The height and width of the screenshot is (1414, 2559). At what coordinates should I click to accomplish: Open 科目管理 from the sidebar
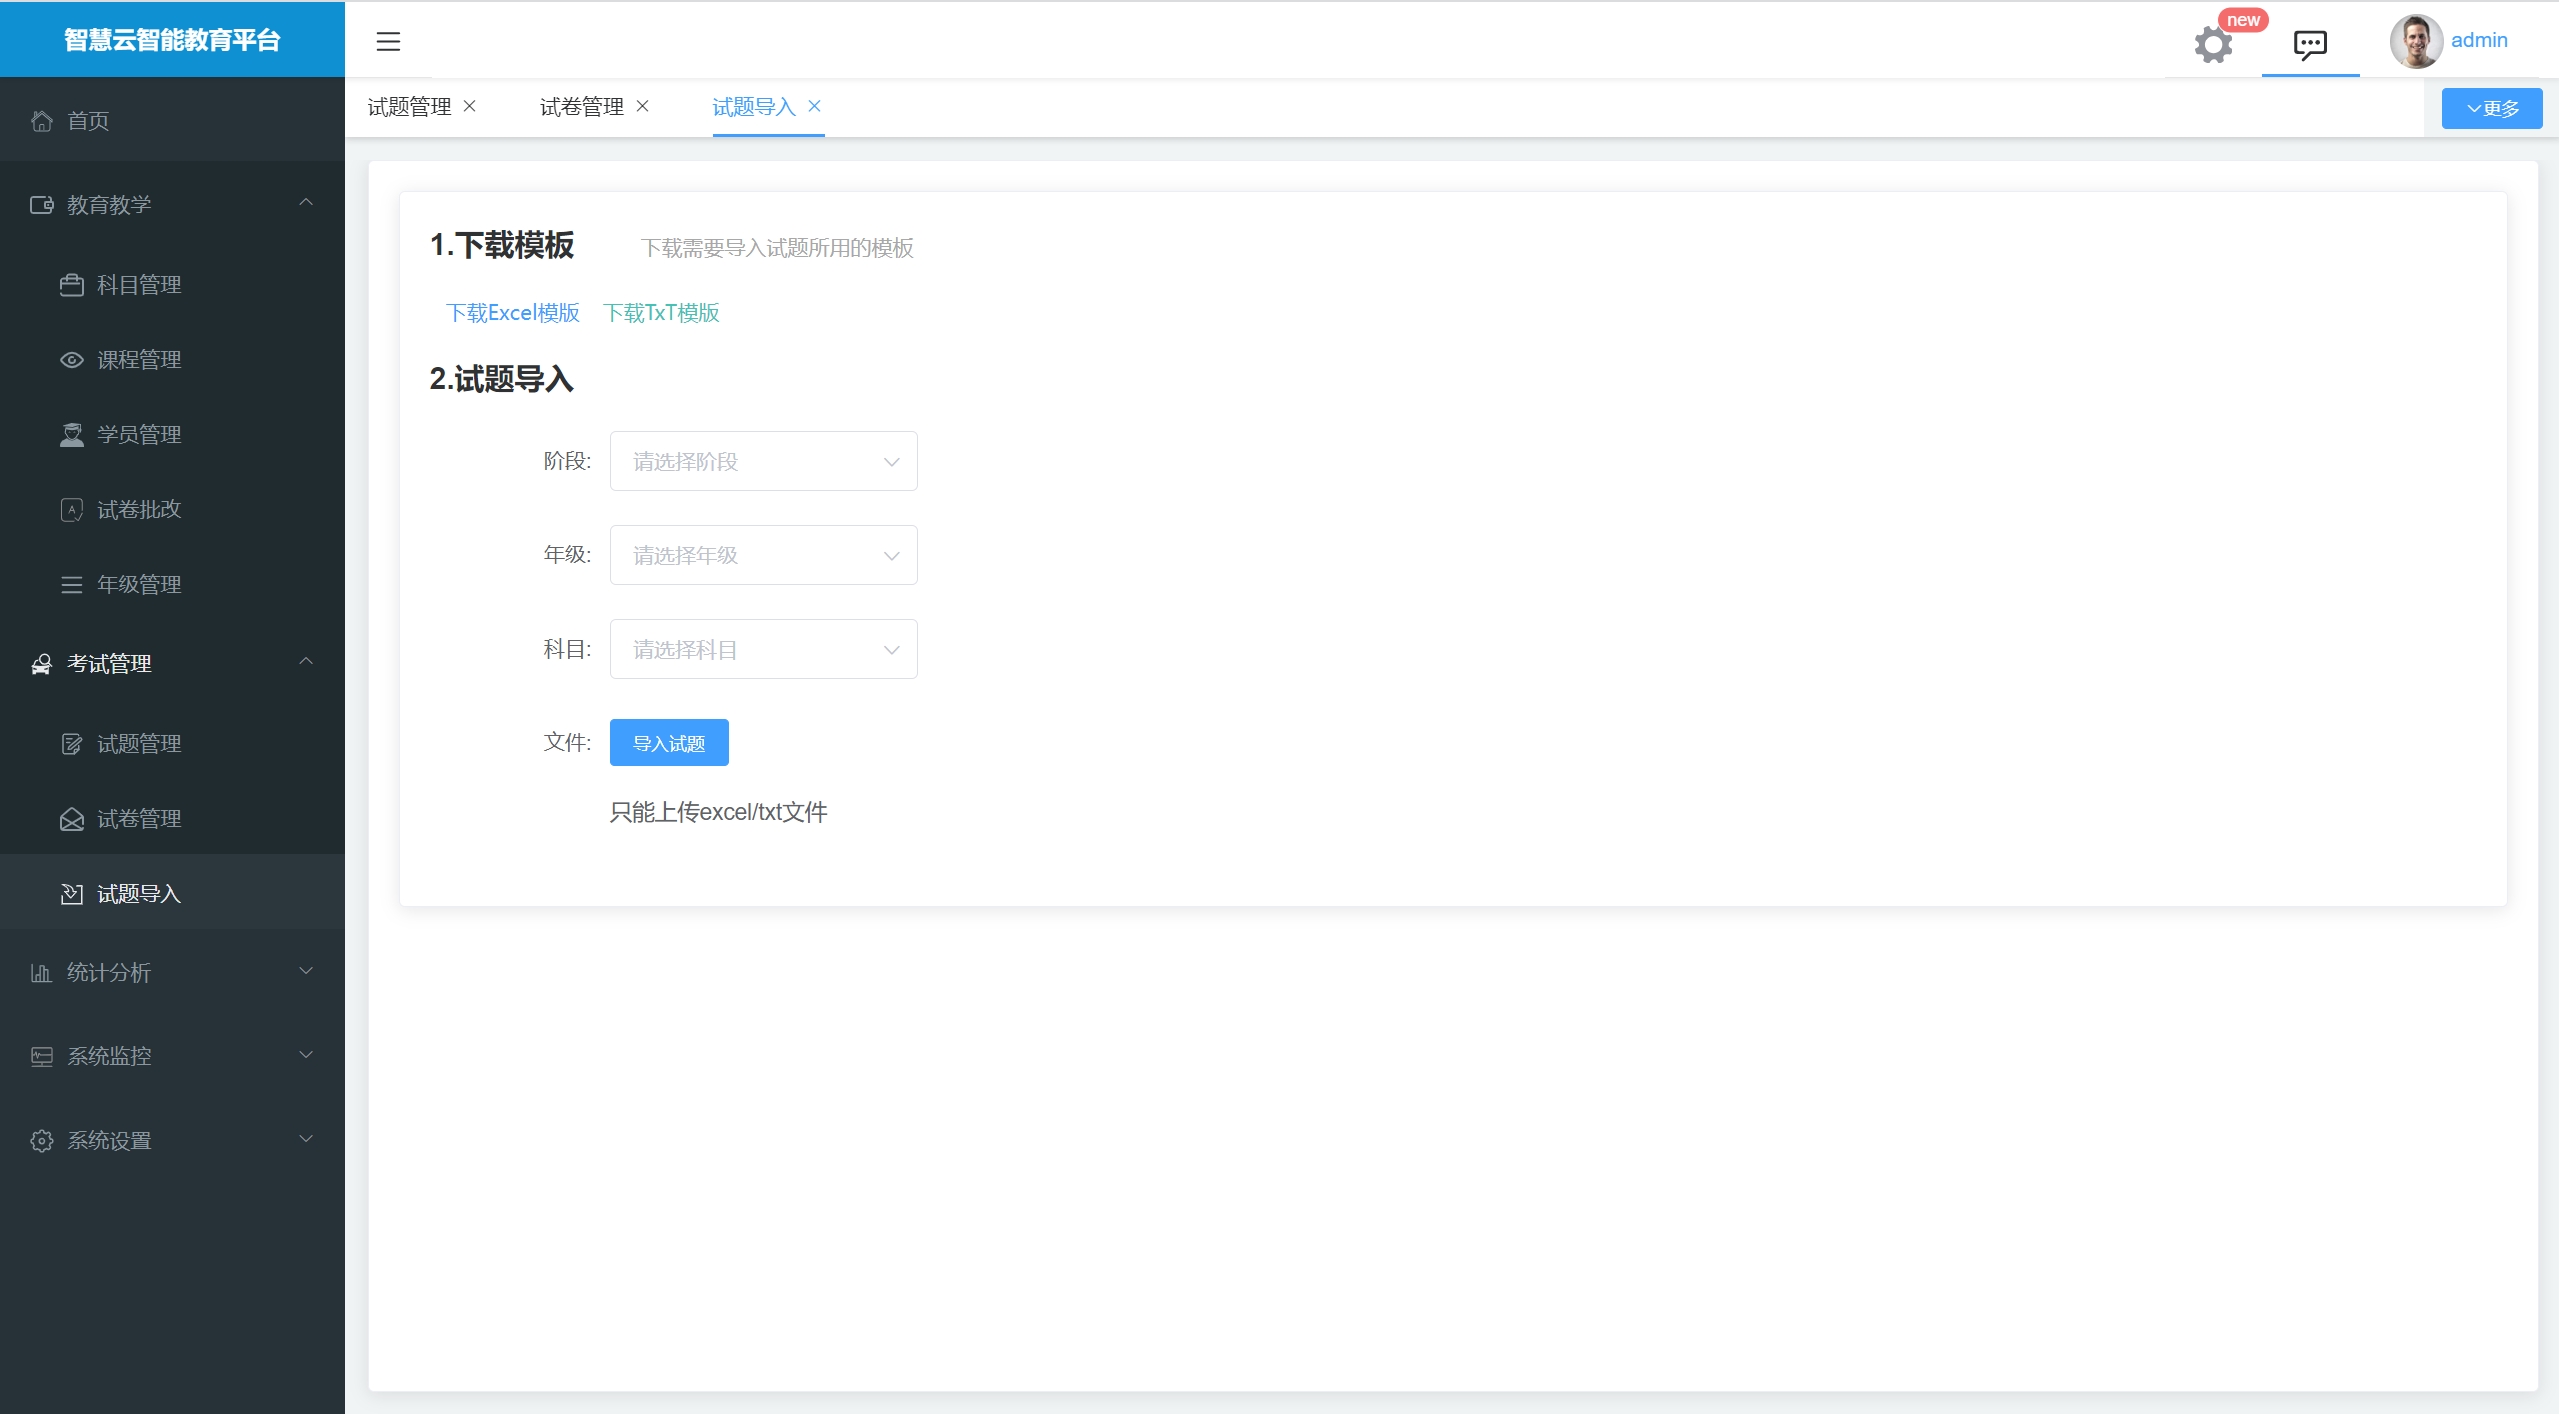tap(138, 285)
